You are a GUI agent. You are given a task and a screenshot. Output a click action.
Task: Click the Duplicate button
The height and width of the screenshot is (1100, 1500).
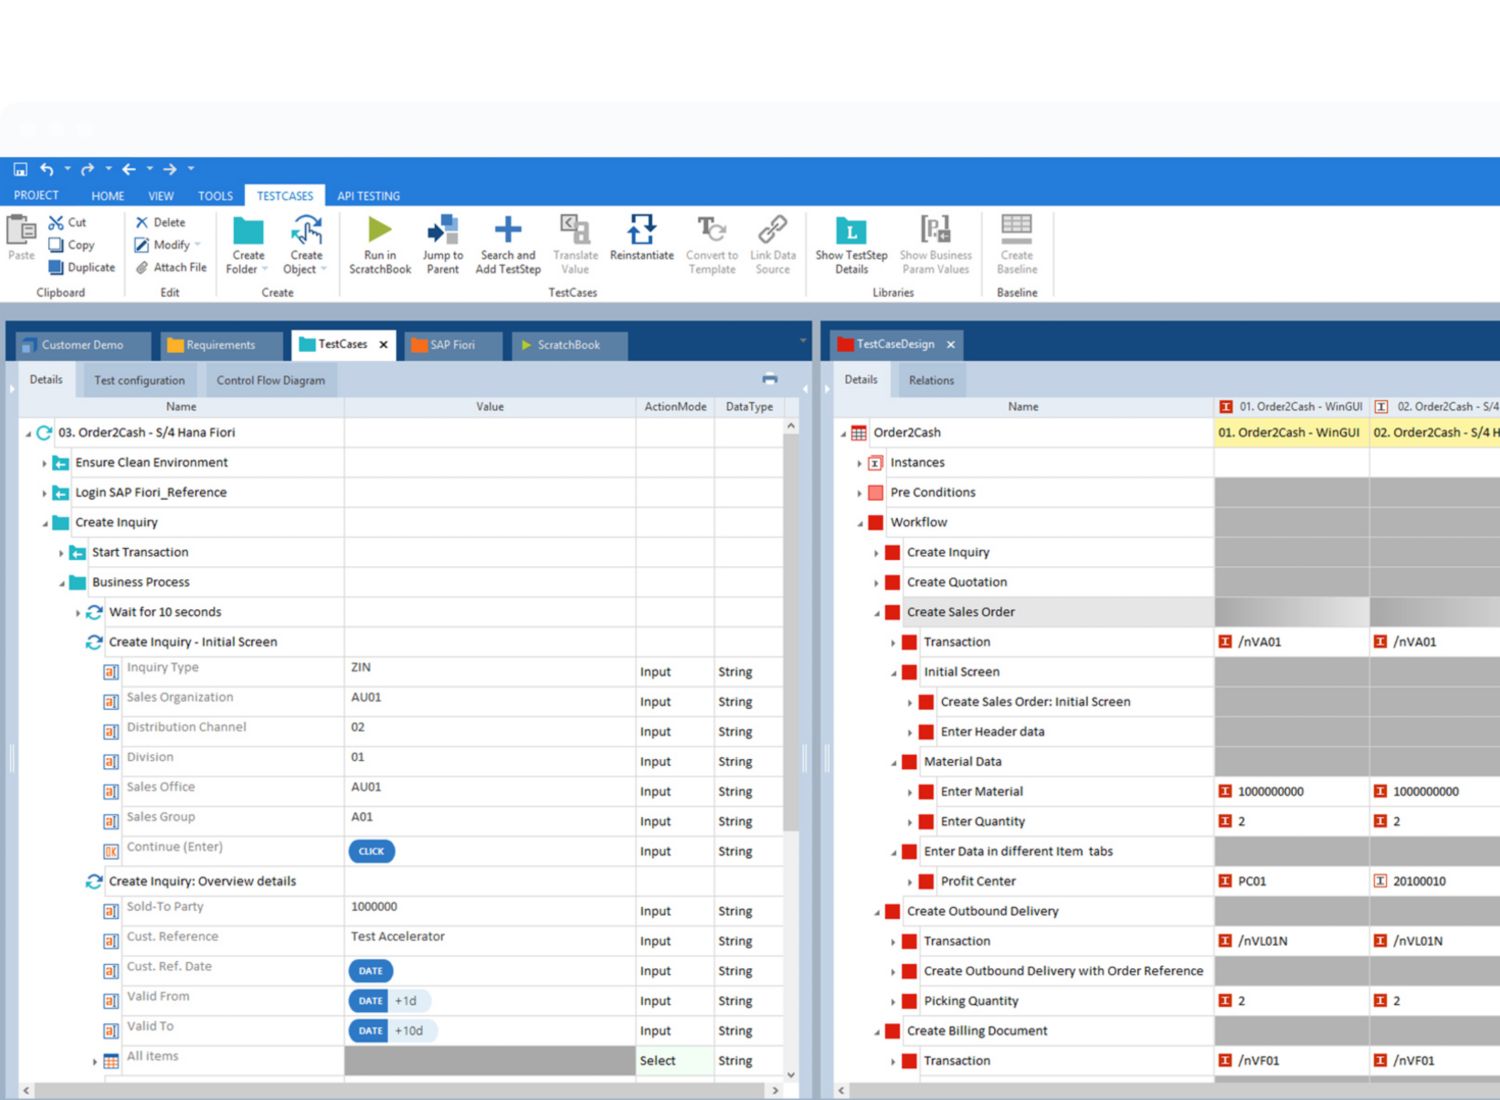(82, 268)
